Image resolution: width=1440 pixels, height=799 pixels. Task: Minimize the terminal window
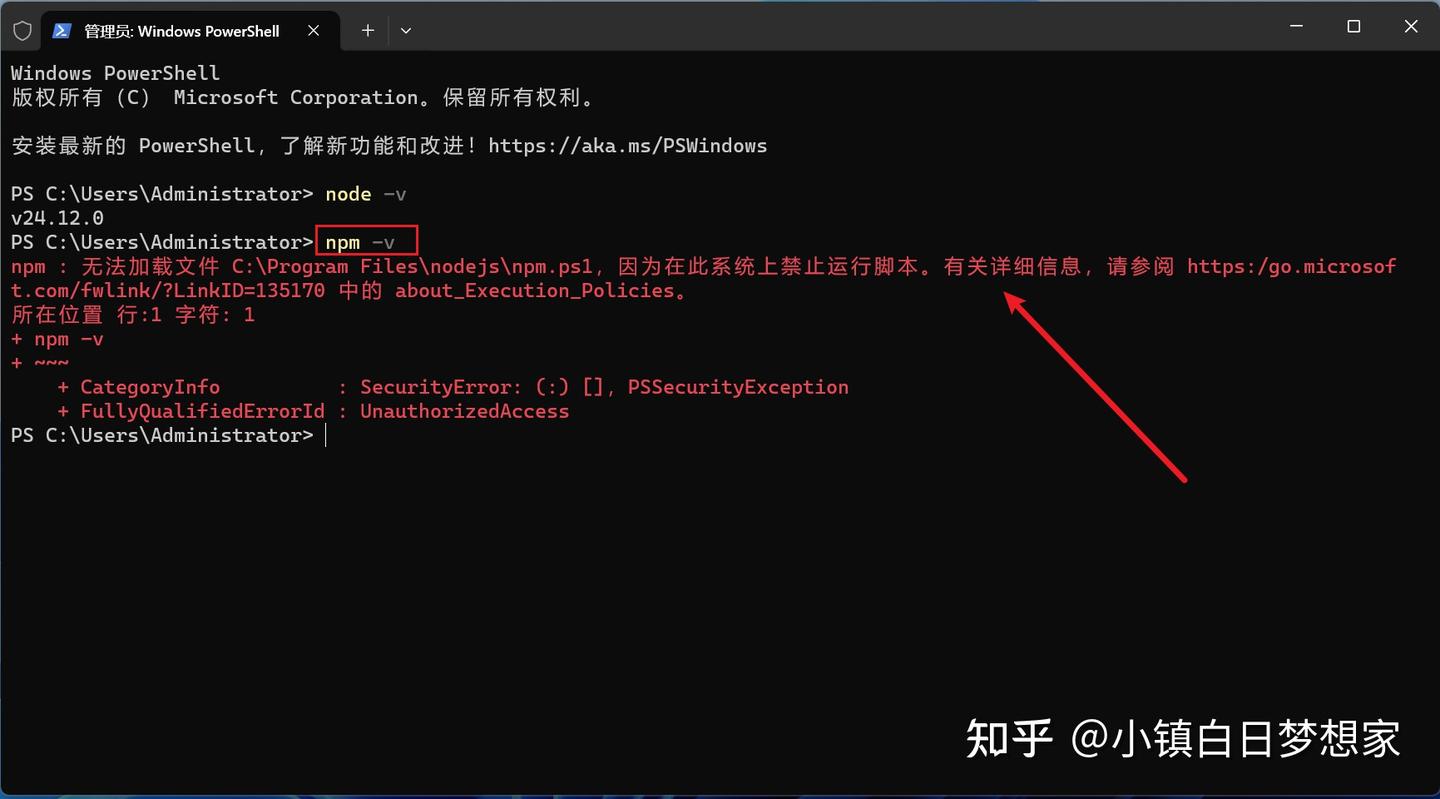pyautogui.click(x=1296, y=28)
